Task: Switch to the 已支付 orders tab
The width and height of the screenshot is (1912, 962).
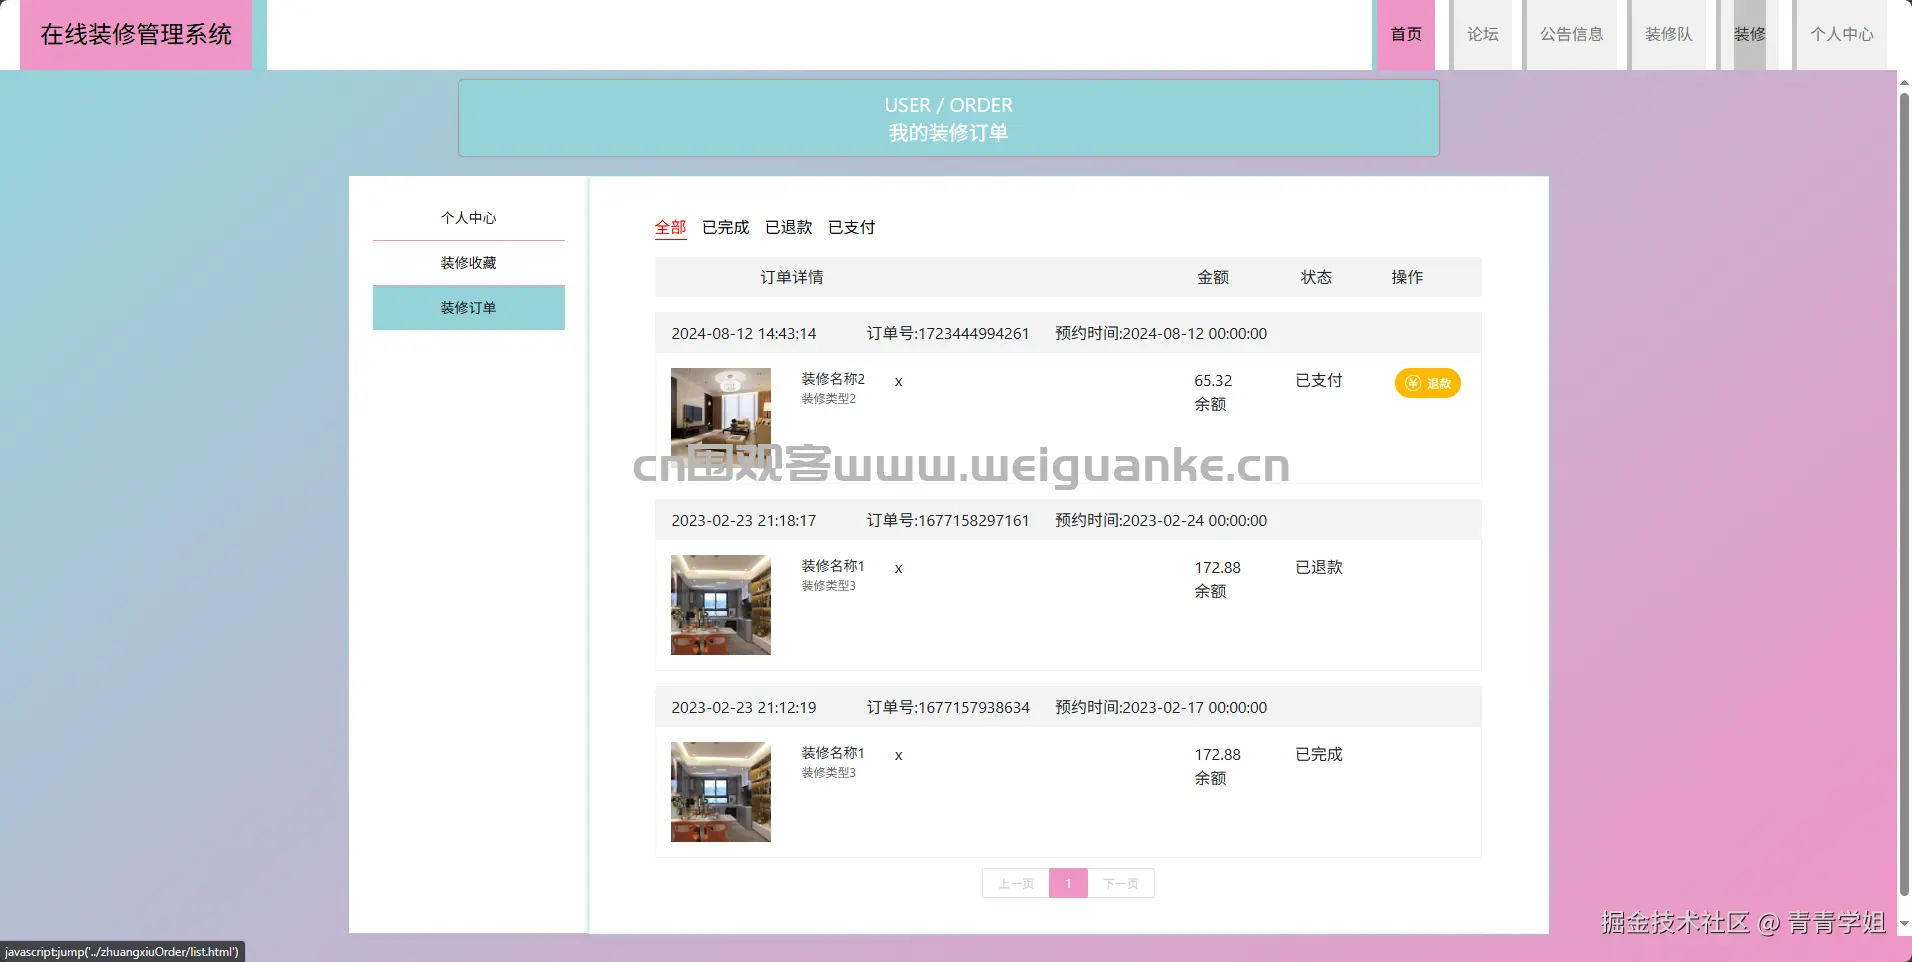Action: point(851,227)
